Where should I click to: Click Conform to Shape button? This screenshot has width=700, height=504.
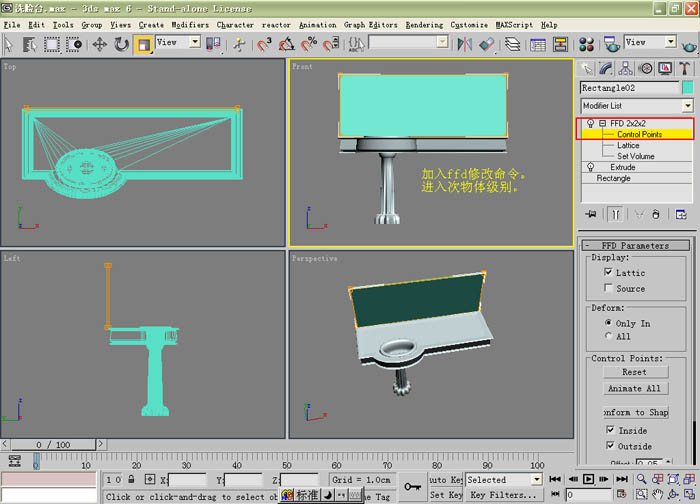tap(636, 412)
